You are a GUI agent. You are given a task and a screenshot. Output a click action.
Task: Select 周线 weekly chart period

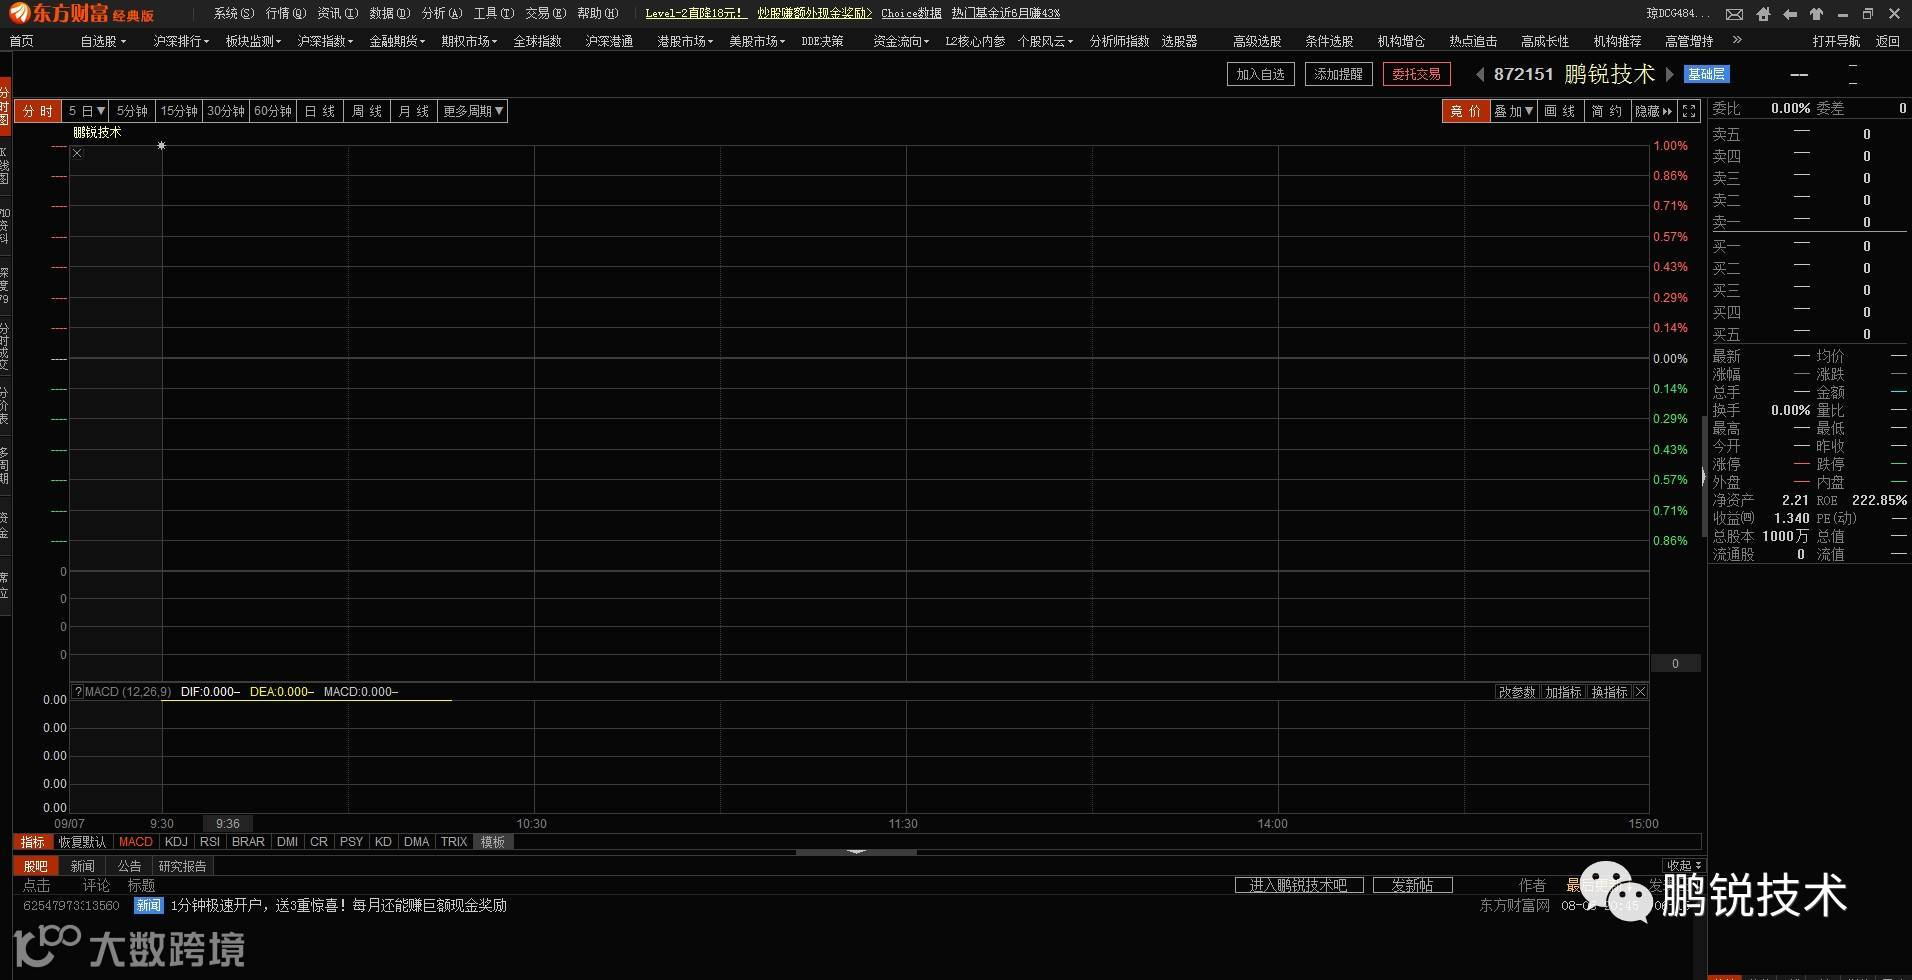tap(367, 111)
